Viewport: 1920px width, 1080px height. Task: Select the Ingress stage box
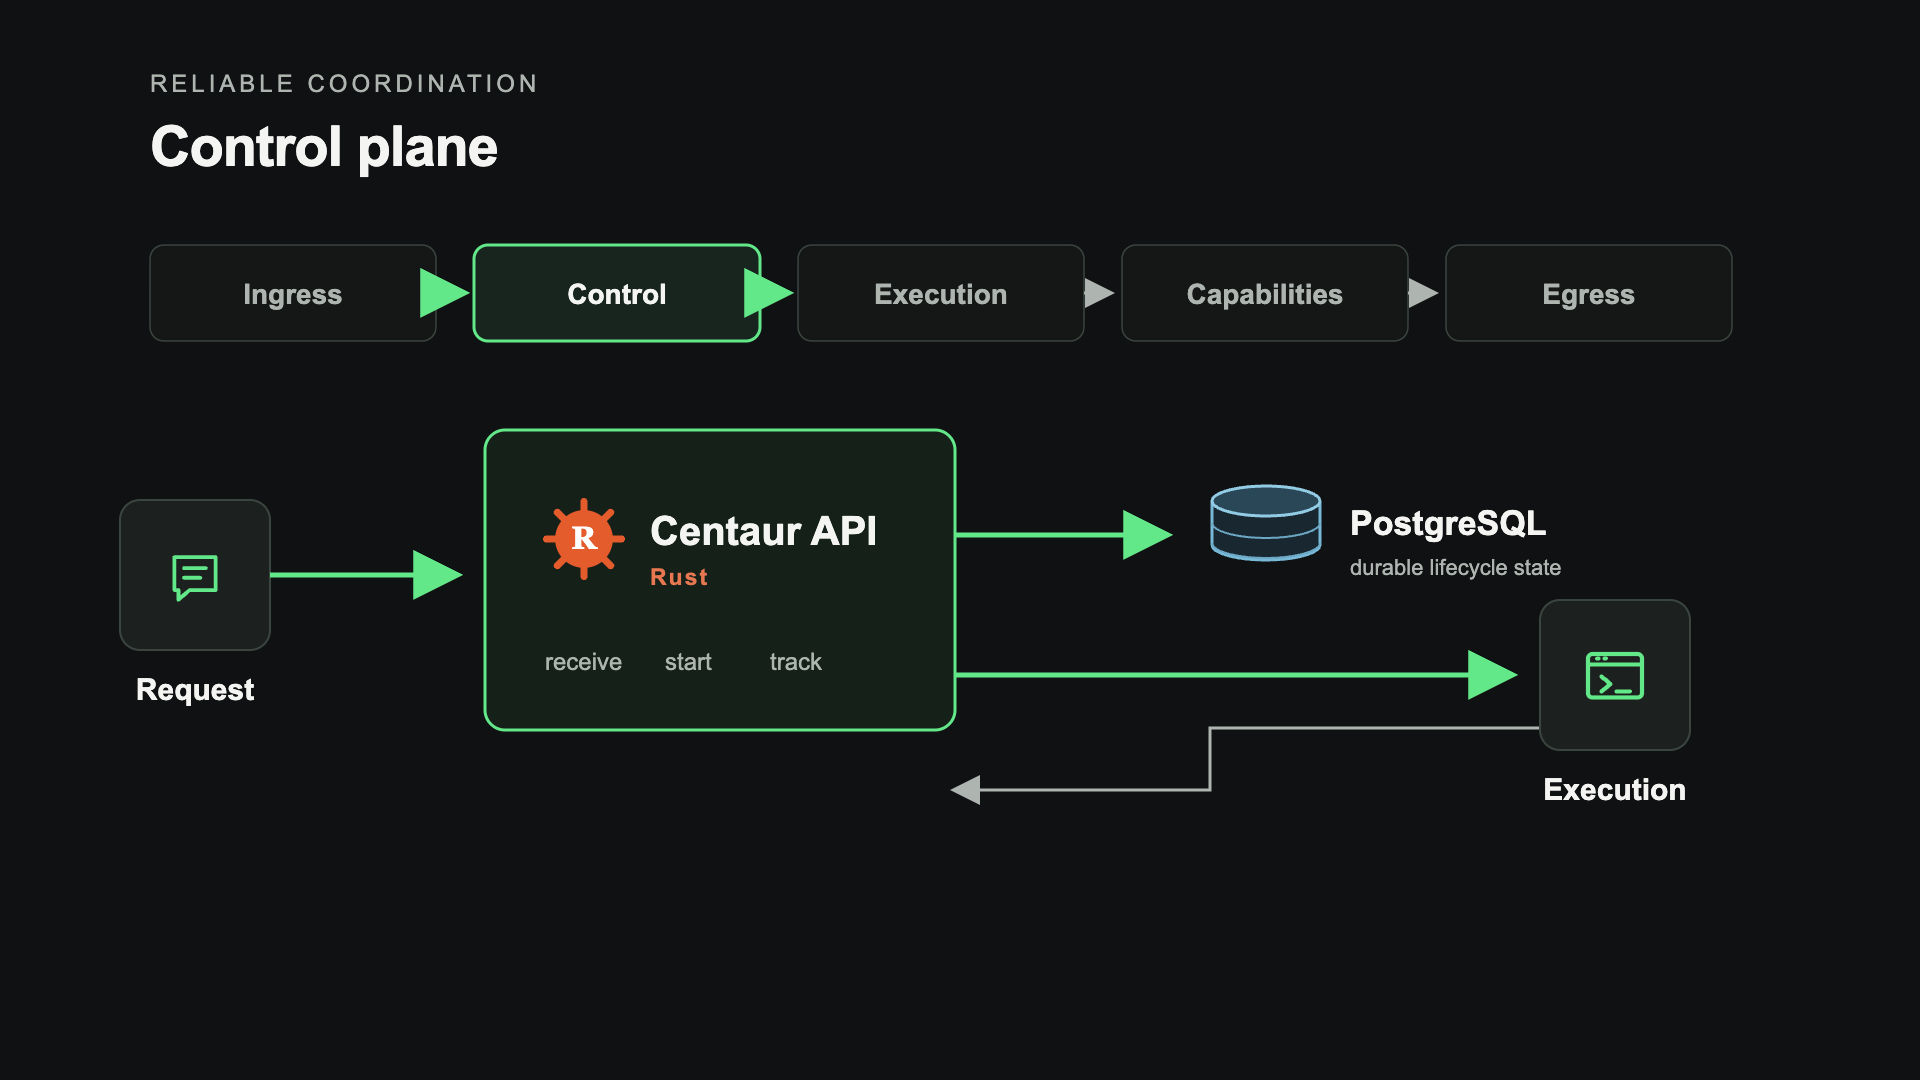(293, 293)
